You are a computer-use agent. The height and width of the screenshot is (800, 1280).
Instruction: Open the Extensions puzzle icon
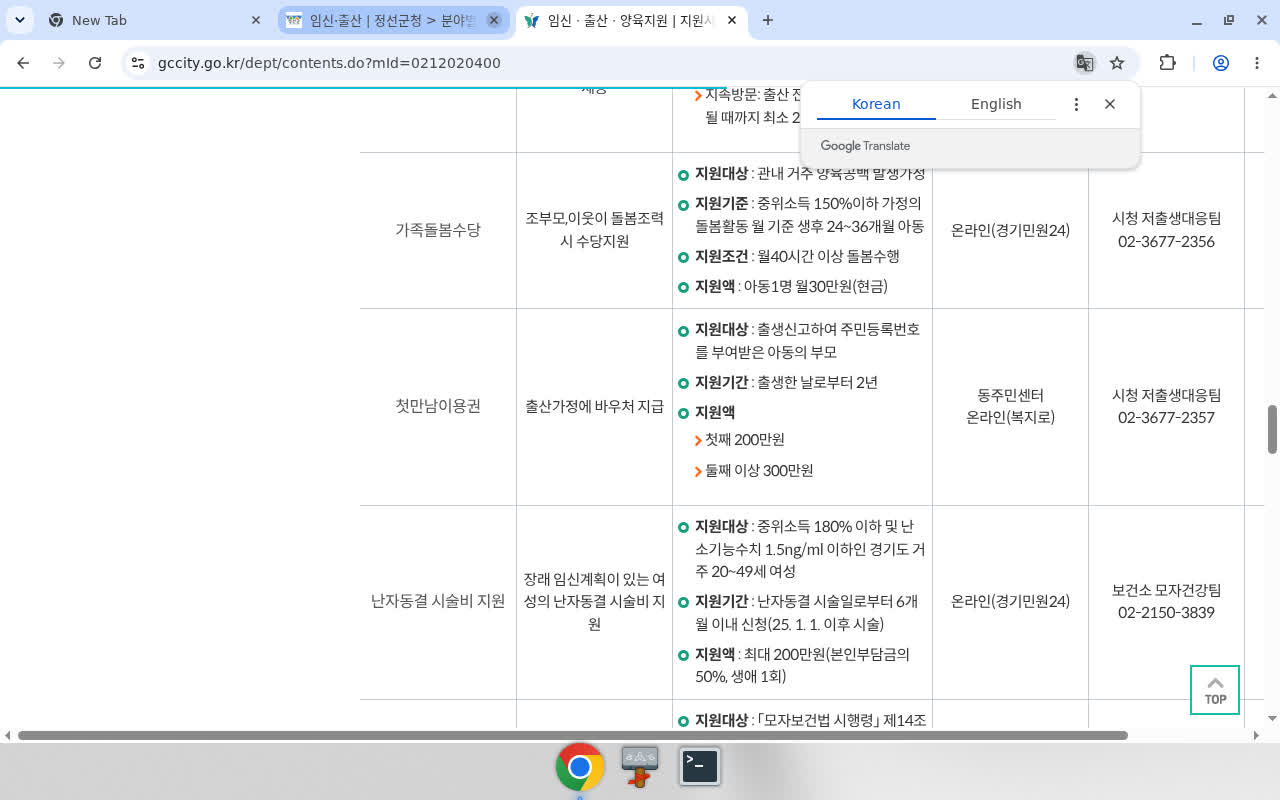pos(1167,63)
